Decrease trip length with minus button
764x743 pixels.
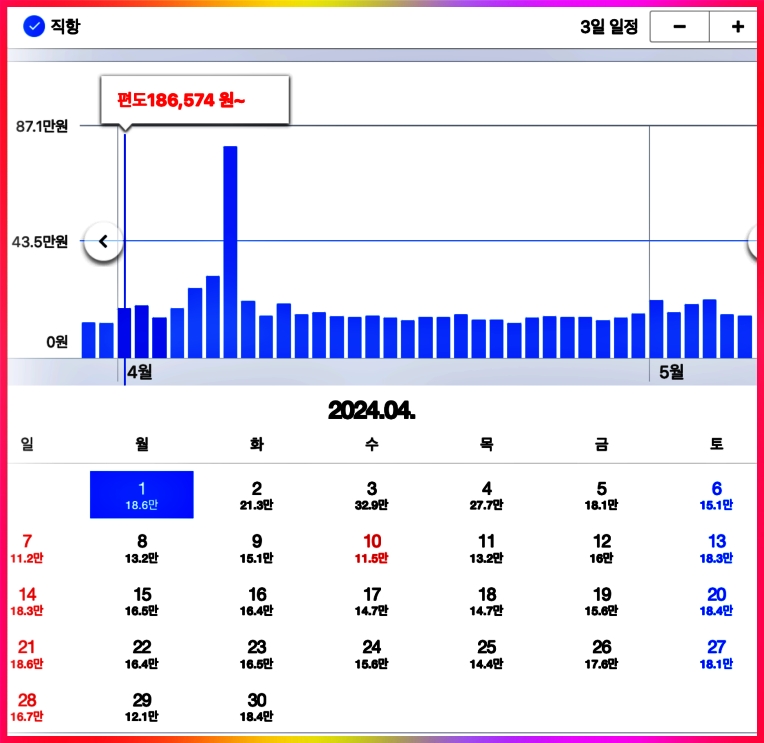point(679,27)
